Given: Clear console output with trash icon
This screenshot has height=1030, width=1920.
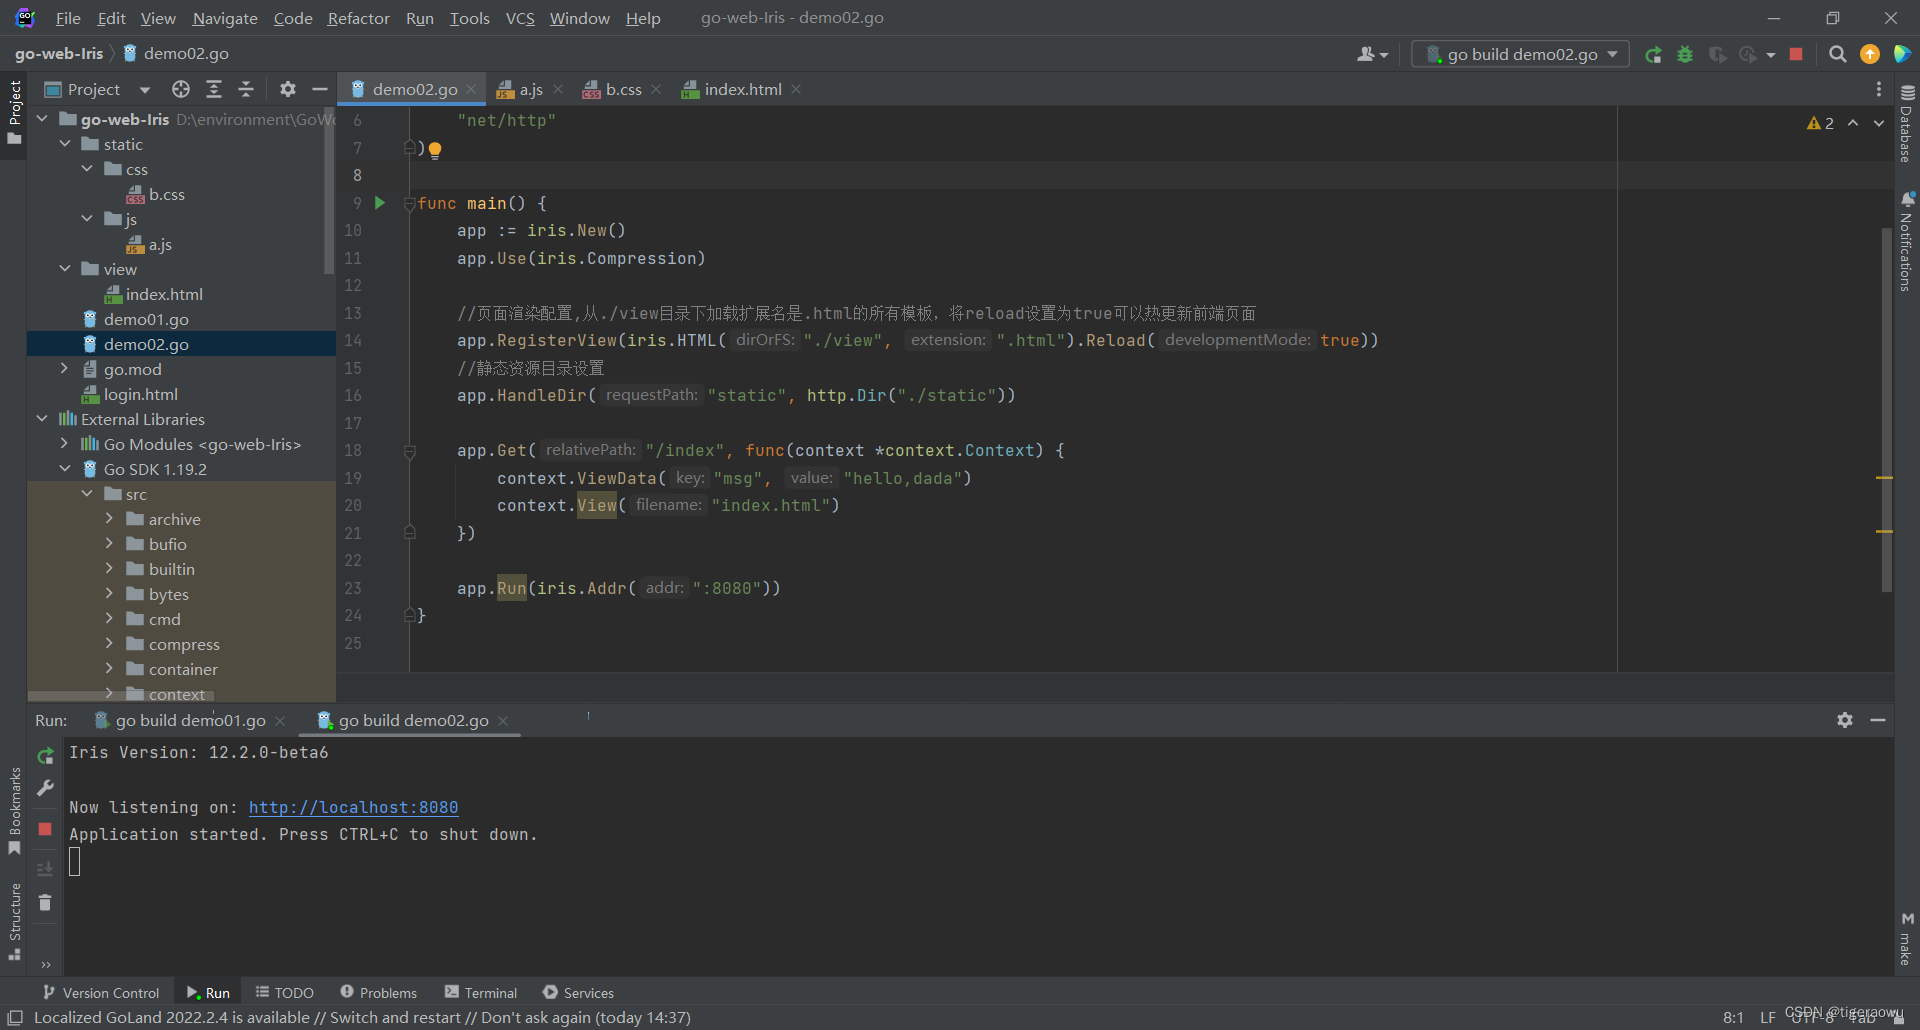Looking at the screenshot, I should (45, 903).
